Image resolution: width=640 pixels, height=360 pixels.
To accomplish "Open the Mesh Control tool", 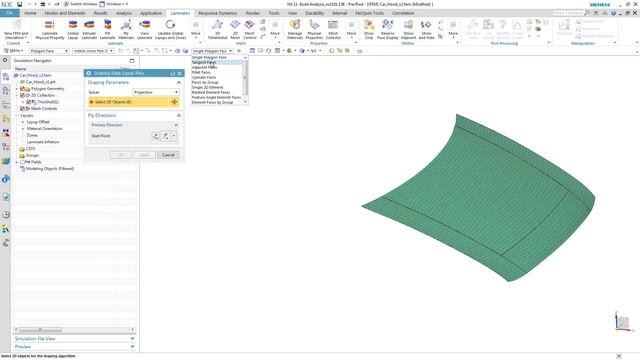I will pos(249,30).
